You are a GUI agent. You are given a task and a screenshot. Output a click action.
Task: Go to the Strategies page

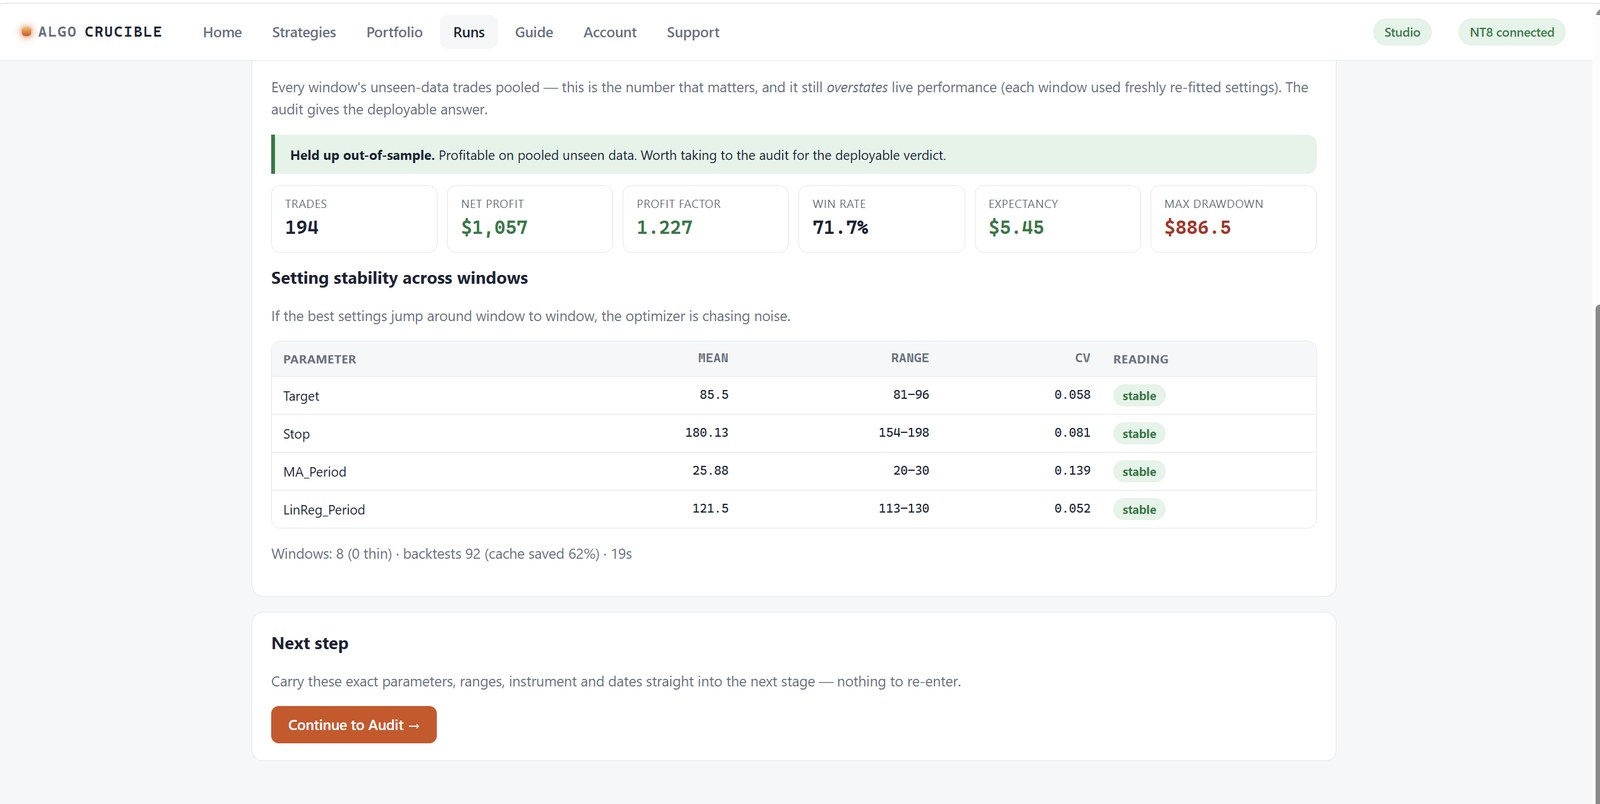tap(304, 32)
